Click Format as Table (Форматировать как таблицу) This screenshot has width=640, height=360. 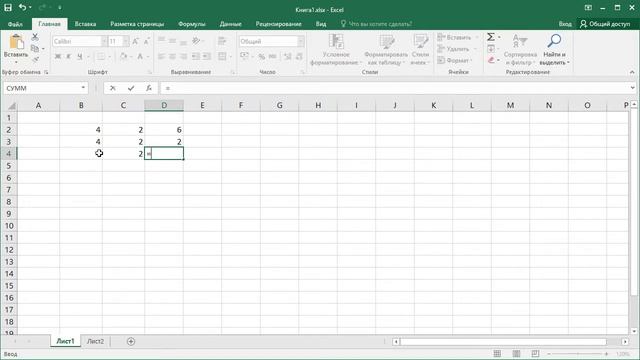[386, 50]
